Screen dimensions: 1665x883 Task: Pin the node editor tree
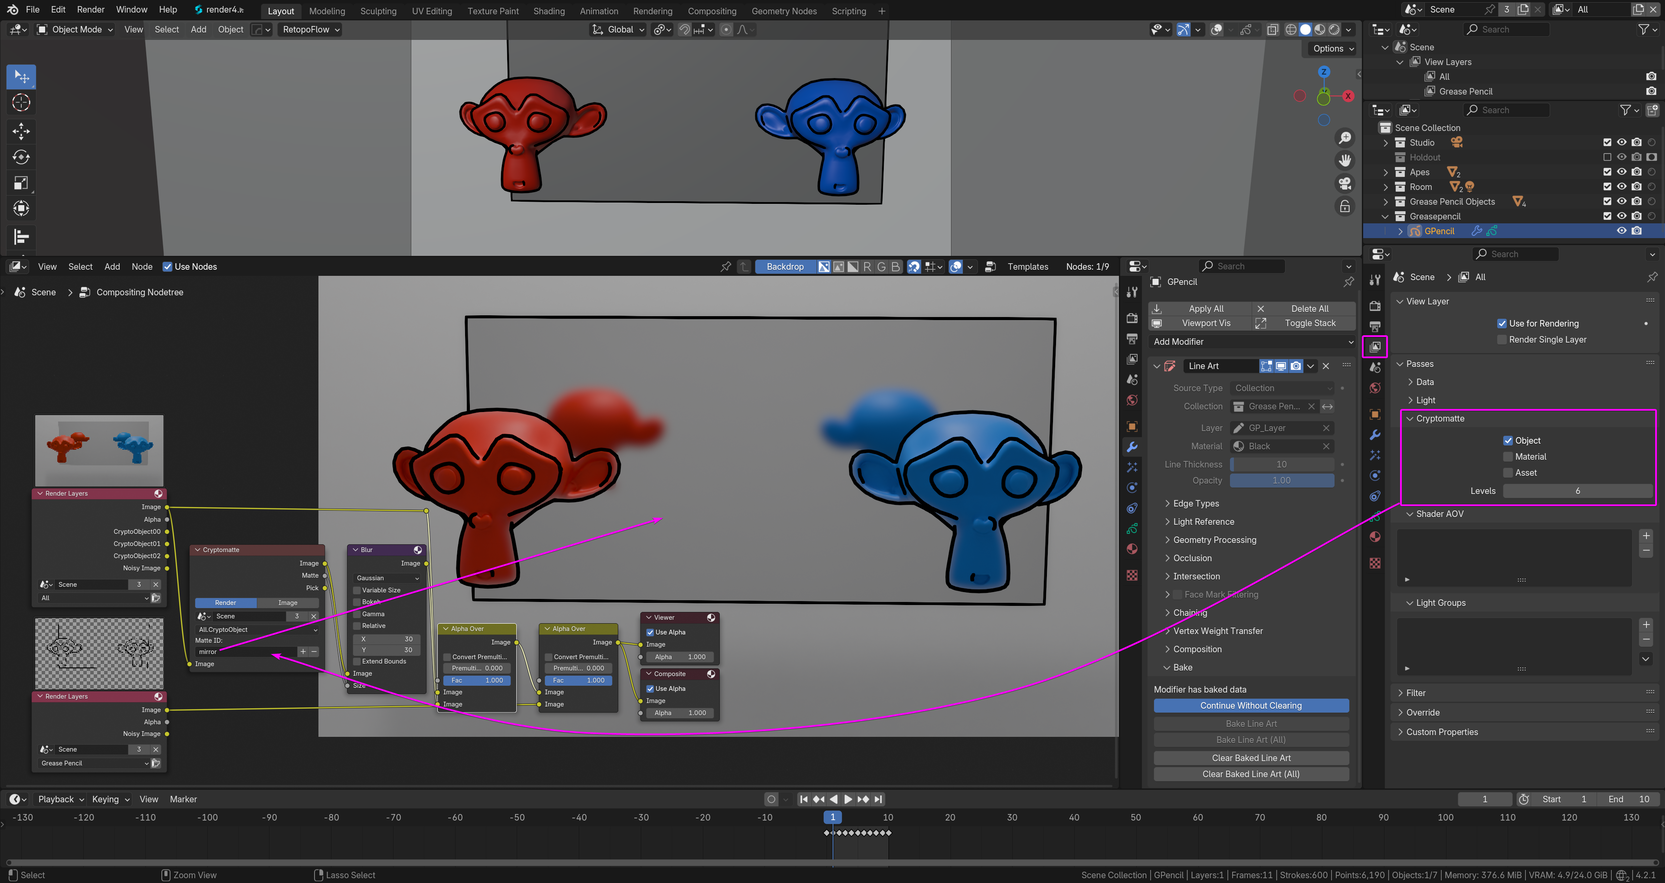pos(726,267)
